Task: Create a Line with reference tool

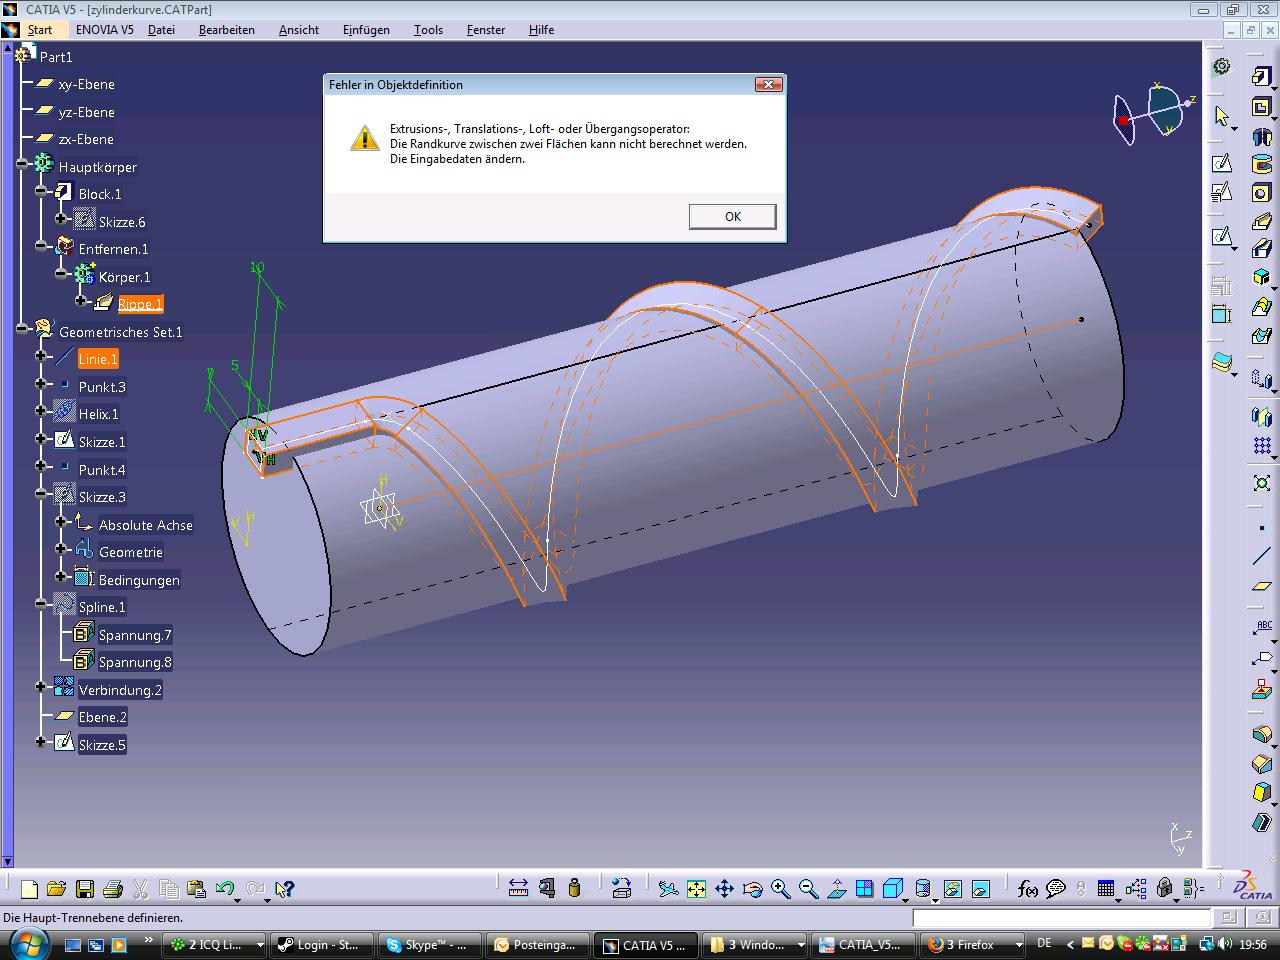Action: click(x=1261, y=556)
